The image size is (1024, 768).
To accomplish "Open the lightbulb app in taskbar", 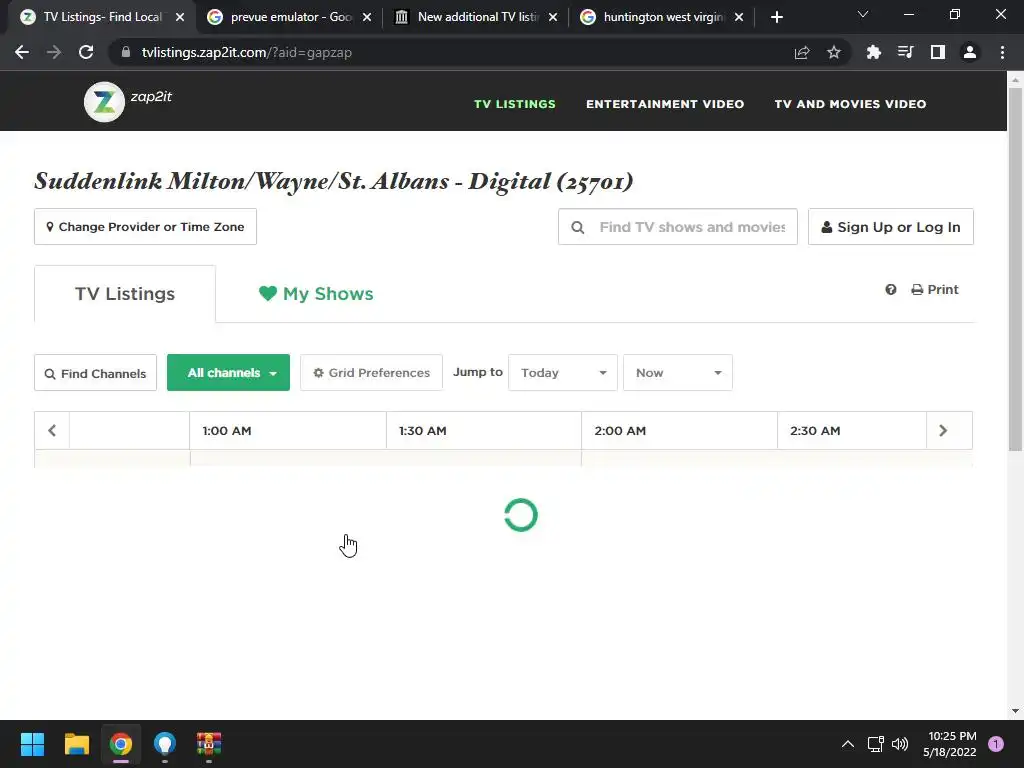I will coord(165,744).
